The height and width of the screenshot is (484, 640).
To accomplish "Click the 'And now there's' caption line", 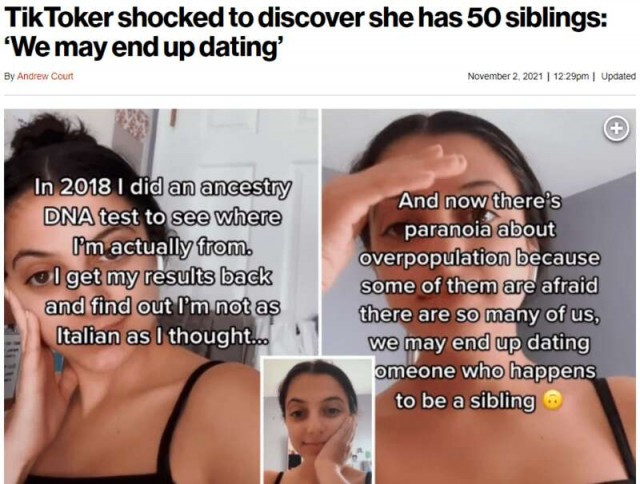I will (x=480, y=201).
